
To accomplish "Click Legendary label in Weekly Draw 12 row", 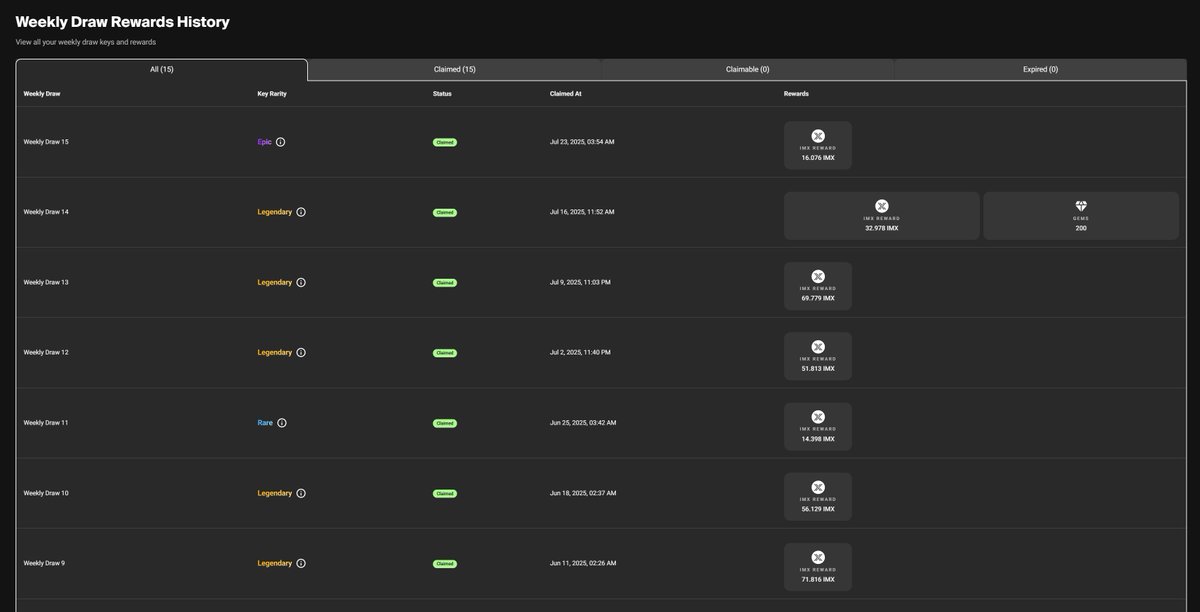I will [x=275, y=352].
